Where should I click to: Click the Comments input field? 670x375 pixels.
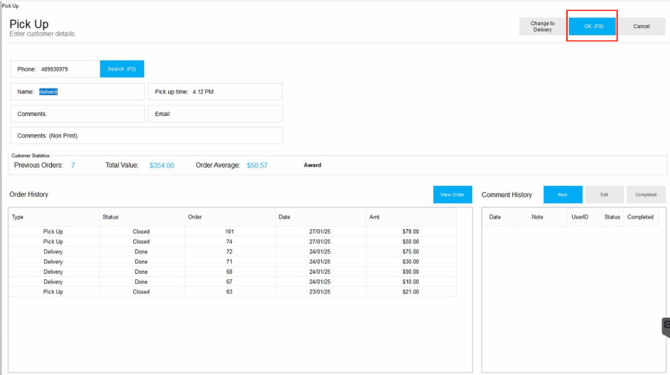click(x=77, y=114)
